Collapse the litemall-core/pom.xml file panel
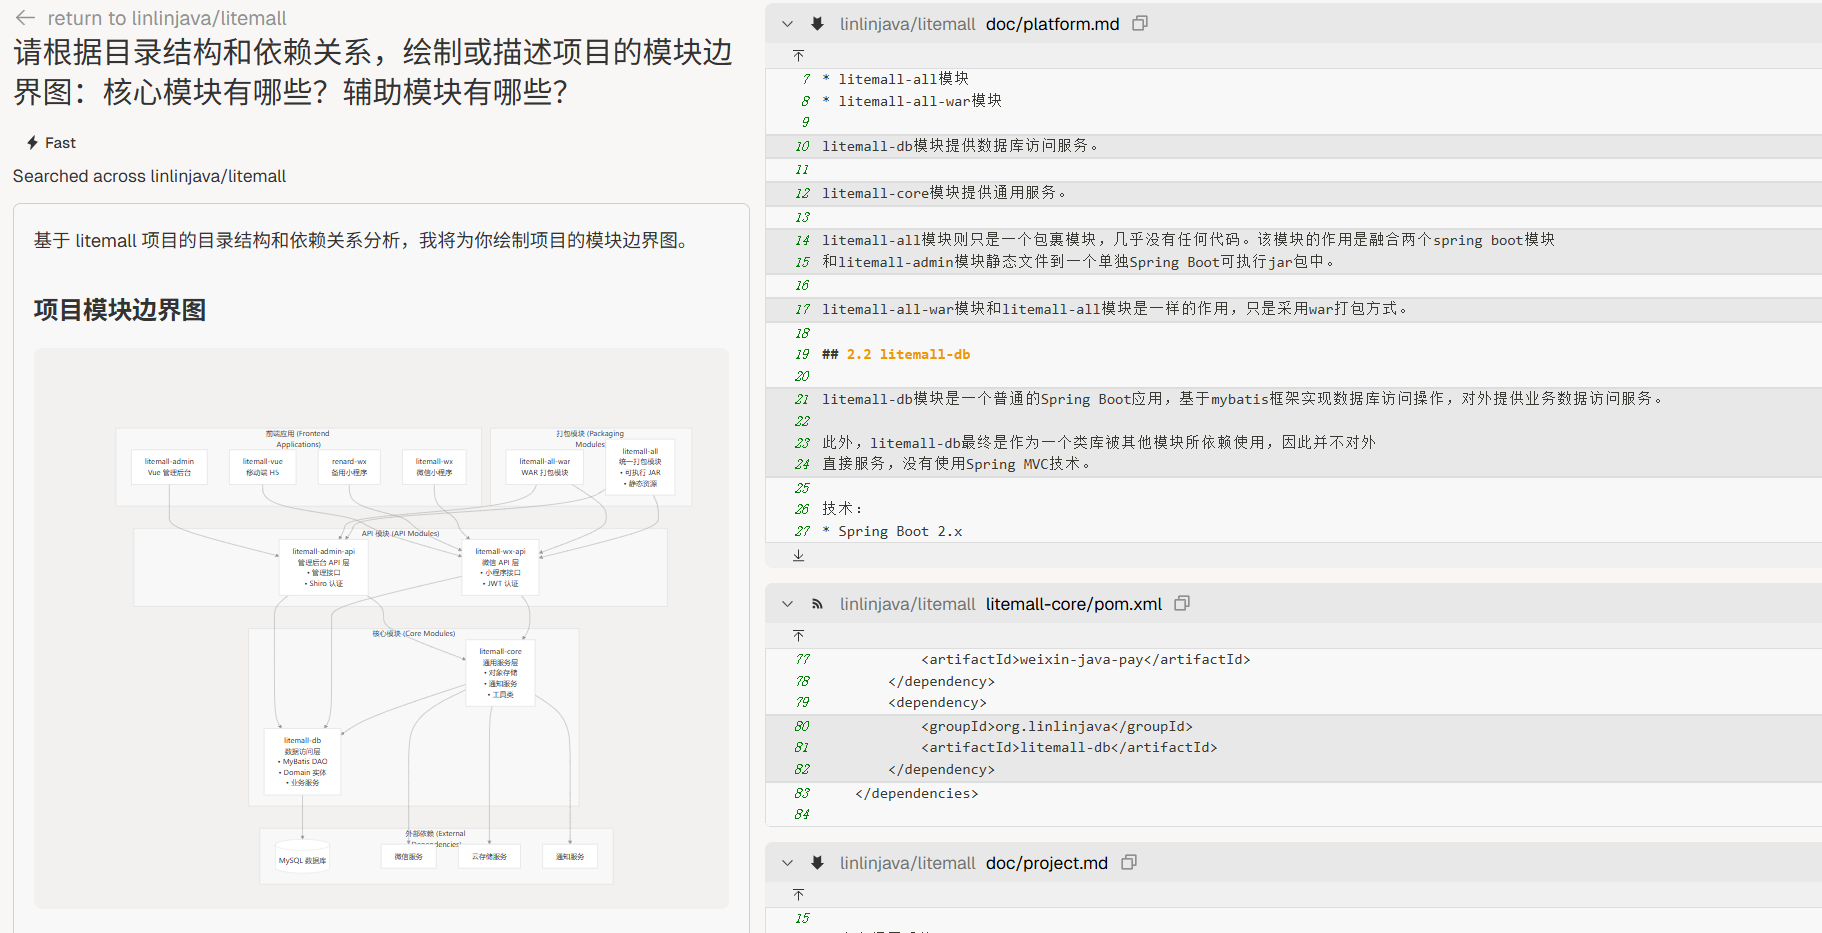1822x933 pixels. pos(788,604)
